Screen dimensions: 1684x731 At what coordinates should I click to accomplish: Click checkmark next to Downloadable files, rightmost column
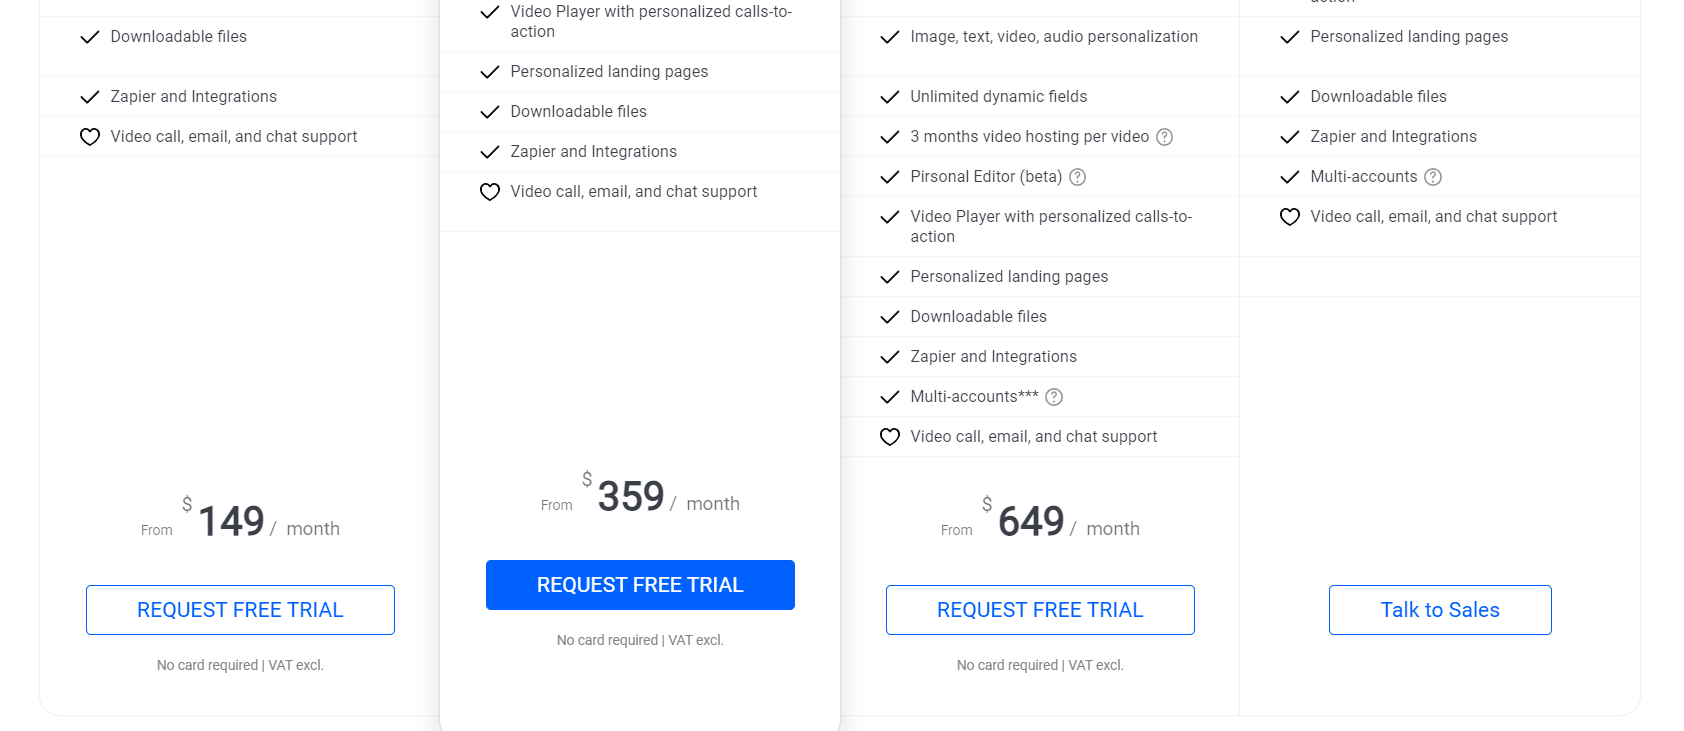click(1289, 96)
